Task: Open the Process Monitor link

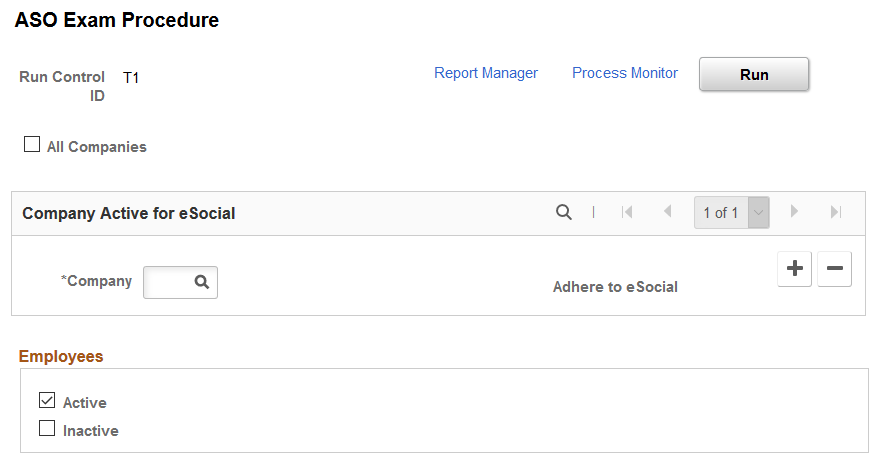Action: tap(625, 73)
